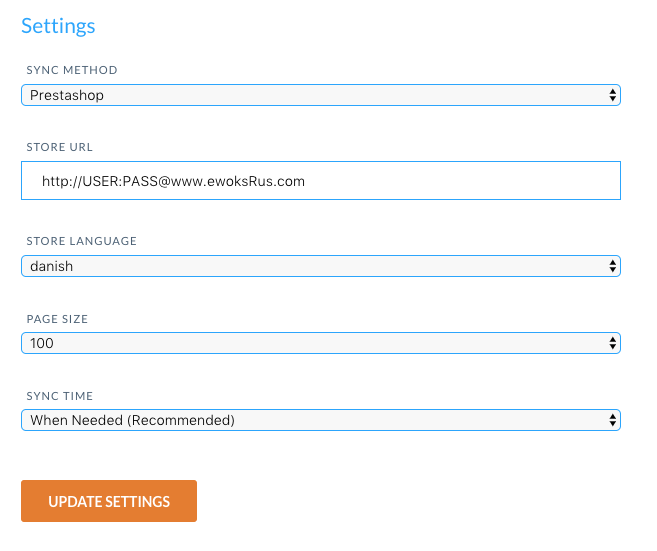The image size is (657, 551).
Task: Click the SYNC METHOD label
Action: click(71, 70)
